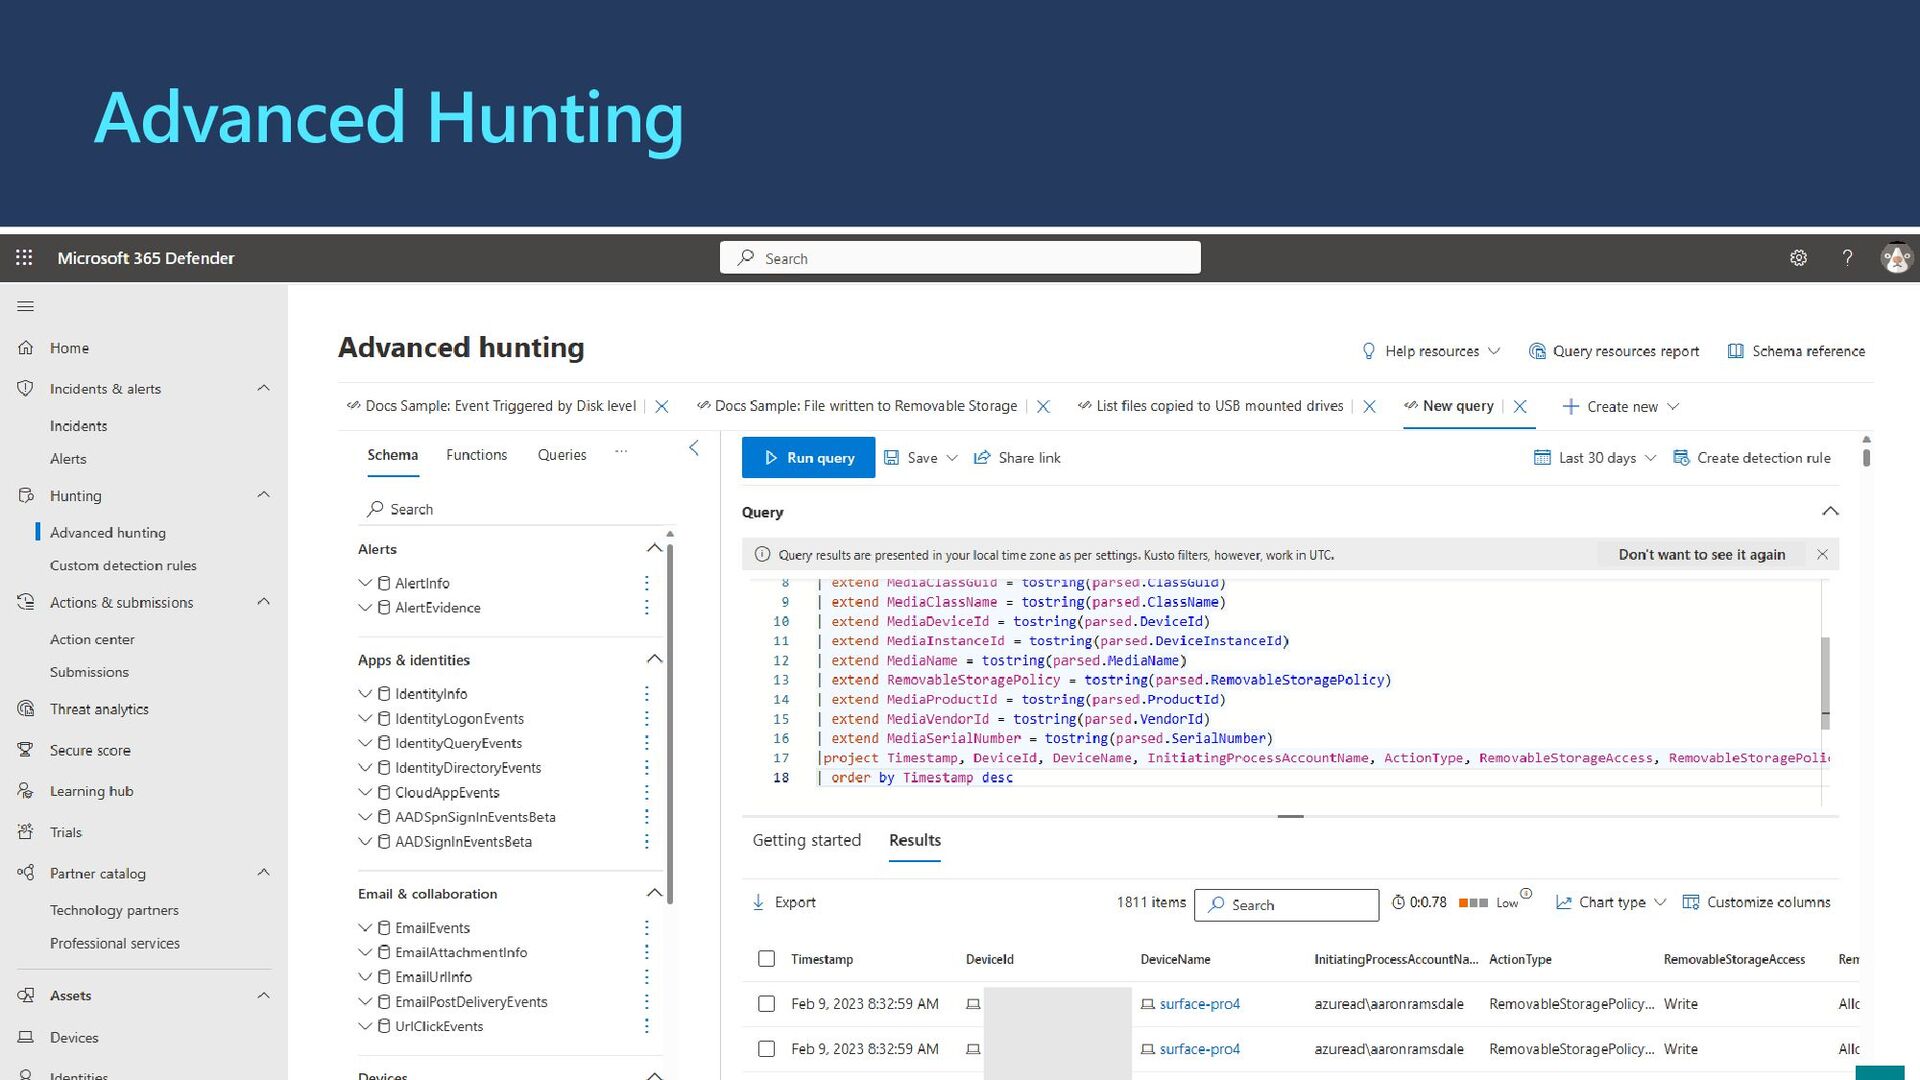Image resolution: width=1920 pixels, height=1080 pixels.
Task: Open the Chart type dropdown
Action: [1611, 902]
